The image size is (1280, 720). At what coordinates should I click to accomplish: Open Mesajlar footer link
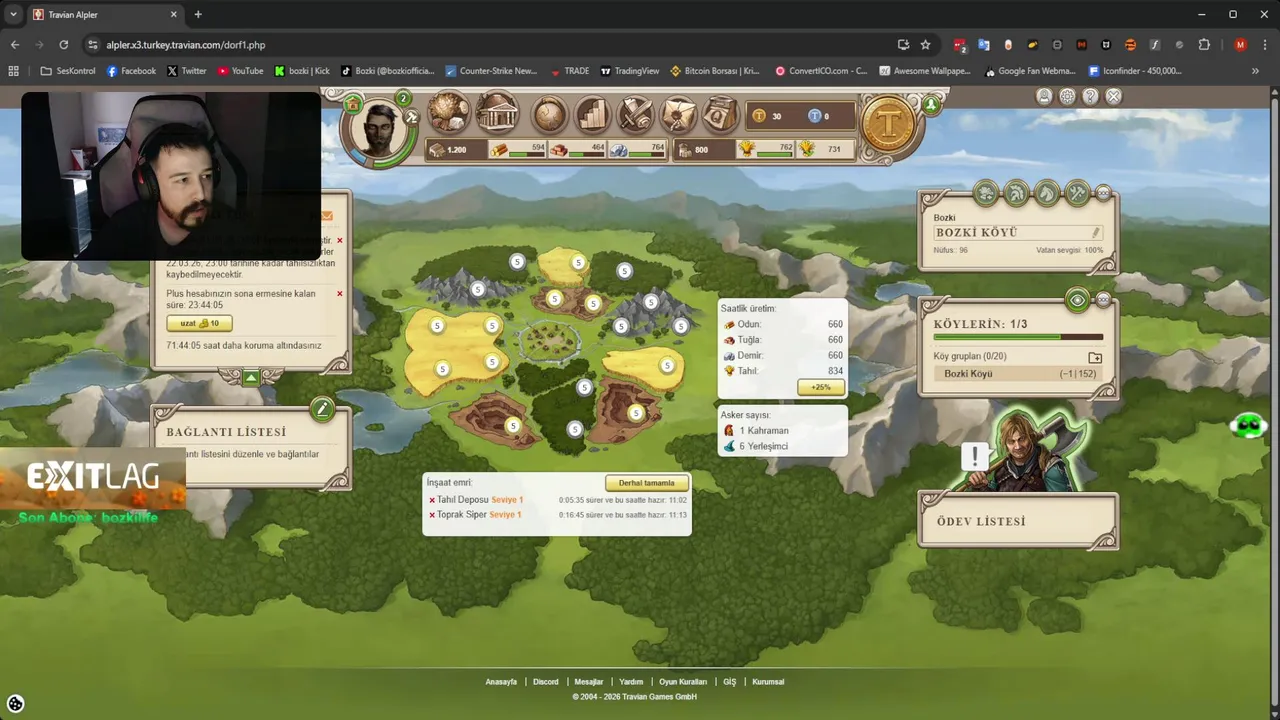tap(589, 682)
